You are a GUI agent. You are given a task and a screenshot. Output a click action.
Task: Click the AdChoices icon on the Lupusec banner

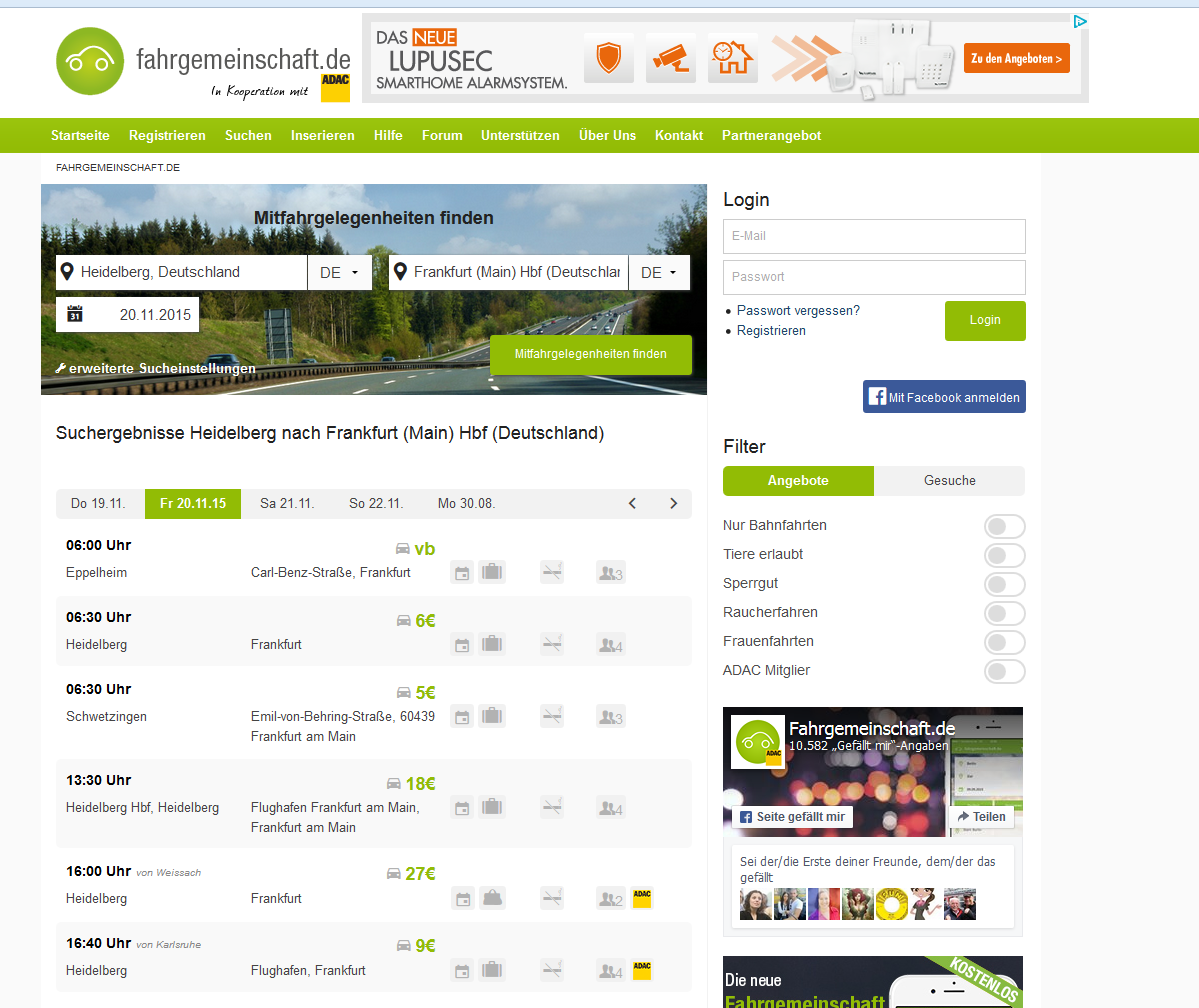point(1080,21)
